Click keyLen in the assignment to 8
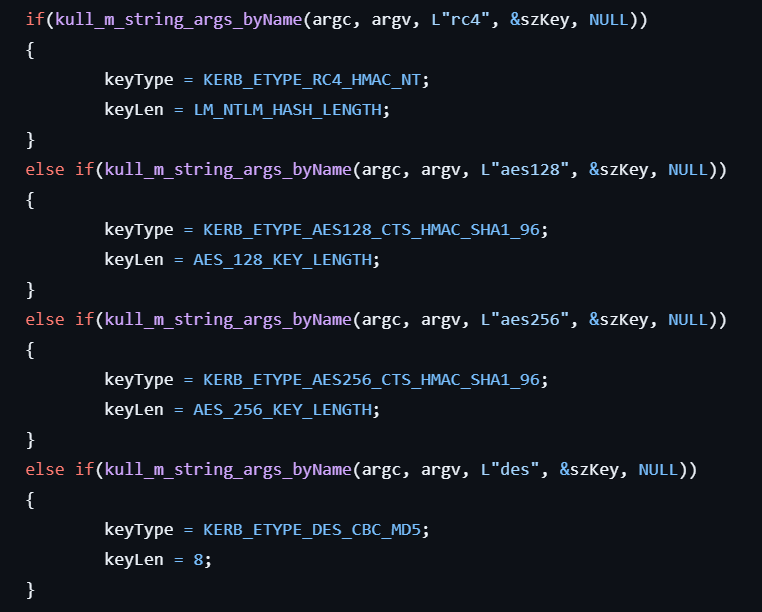Viewport: 762px width, 612px height. coord(134,560)
